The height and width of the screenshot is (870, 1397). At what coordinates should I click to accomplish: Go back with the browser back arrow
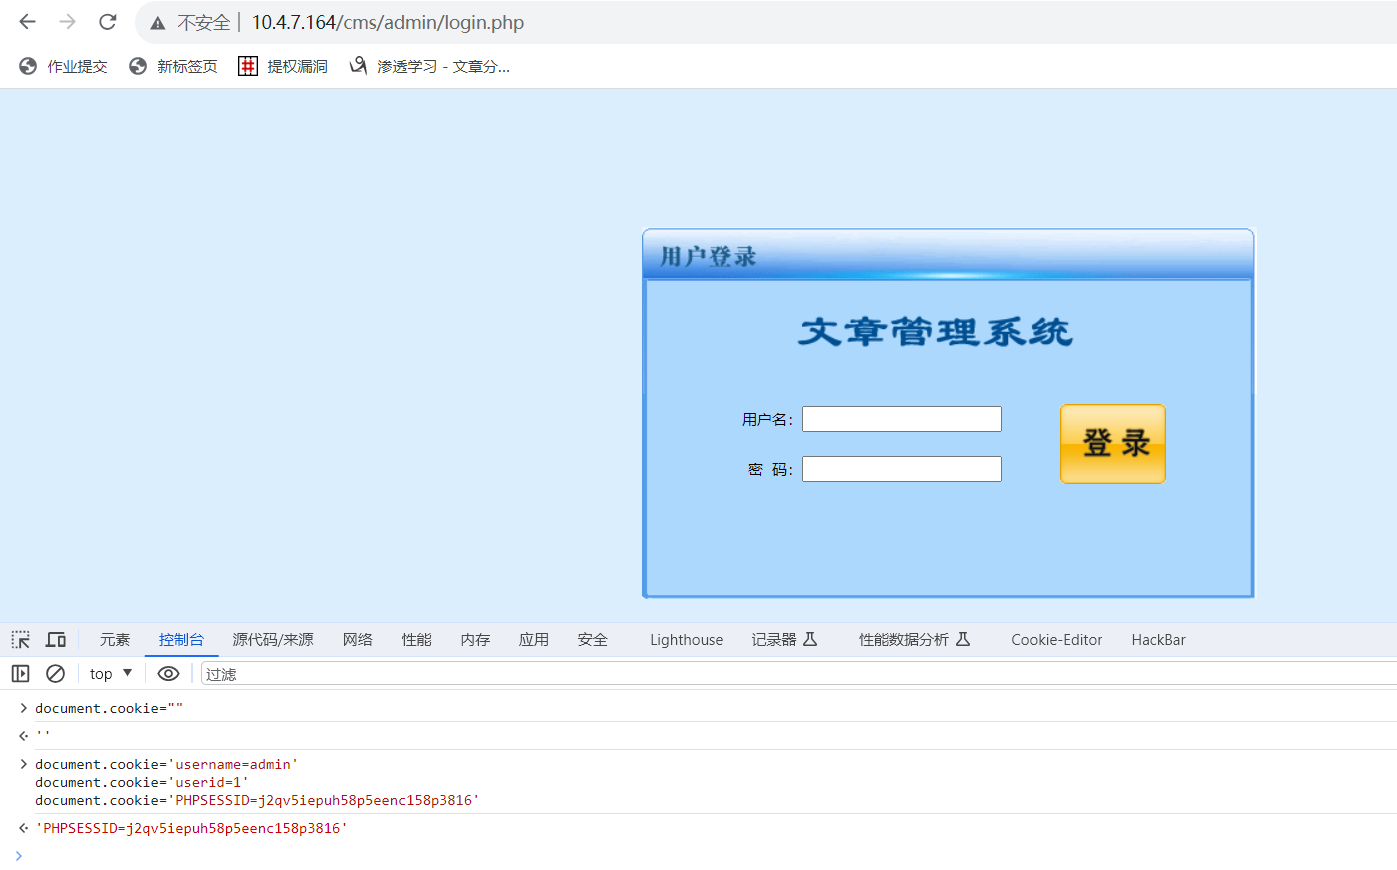[27, 22]
